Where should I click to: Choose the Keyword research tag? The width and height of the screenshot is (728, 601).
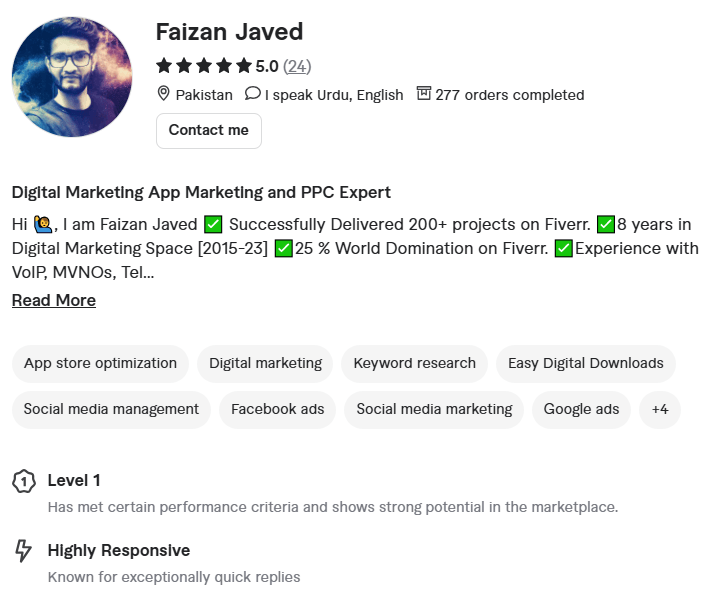tap(414, 363)
